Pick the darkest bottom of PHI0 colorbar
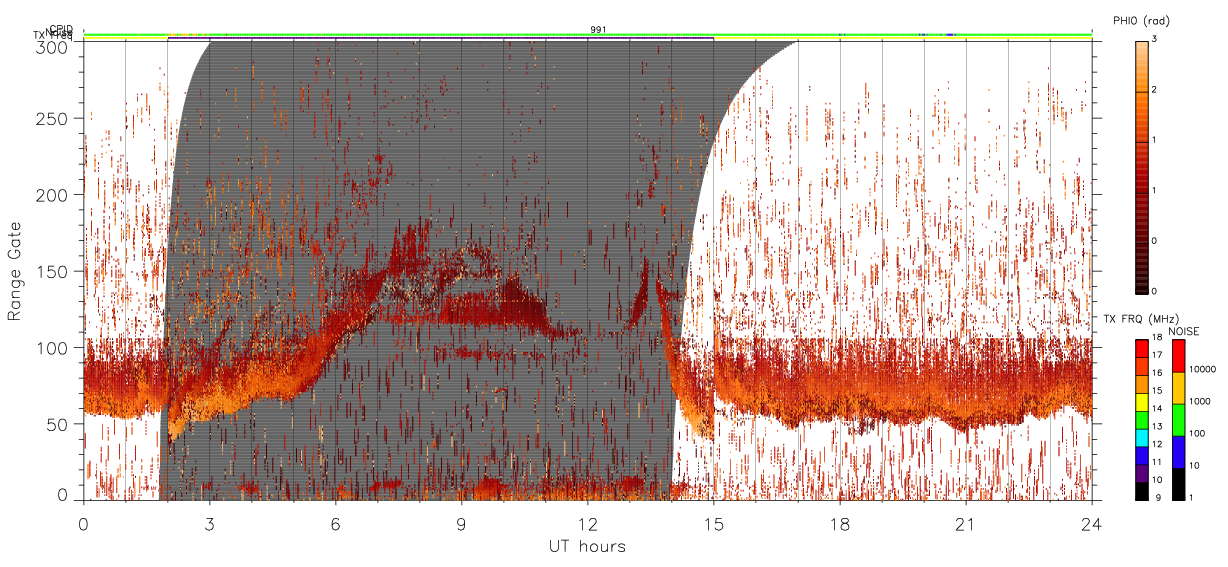1228x567 pixels. [x=1141, y=290]
